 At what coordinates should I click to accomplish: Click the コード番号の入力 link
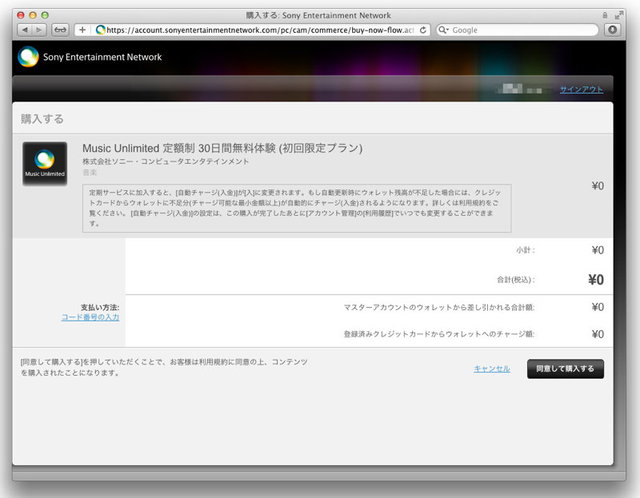click(90, 317)
